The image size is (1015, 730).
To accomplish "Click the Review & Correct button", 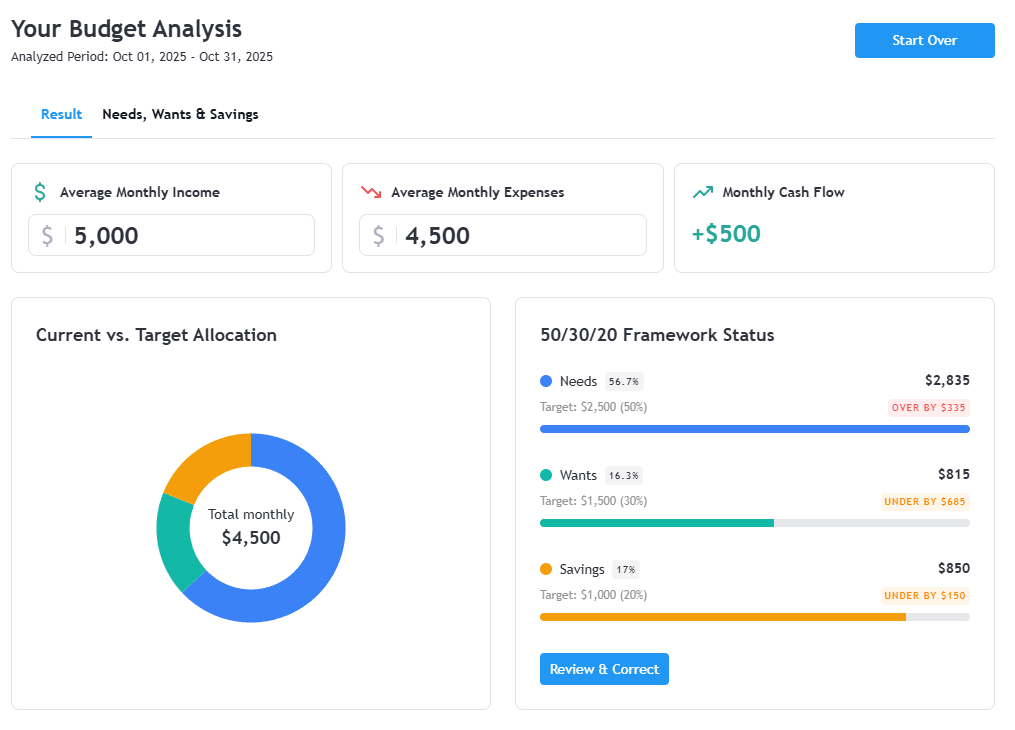I will click(x=604, y=669).
